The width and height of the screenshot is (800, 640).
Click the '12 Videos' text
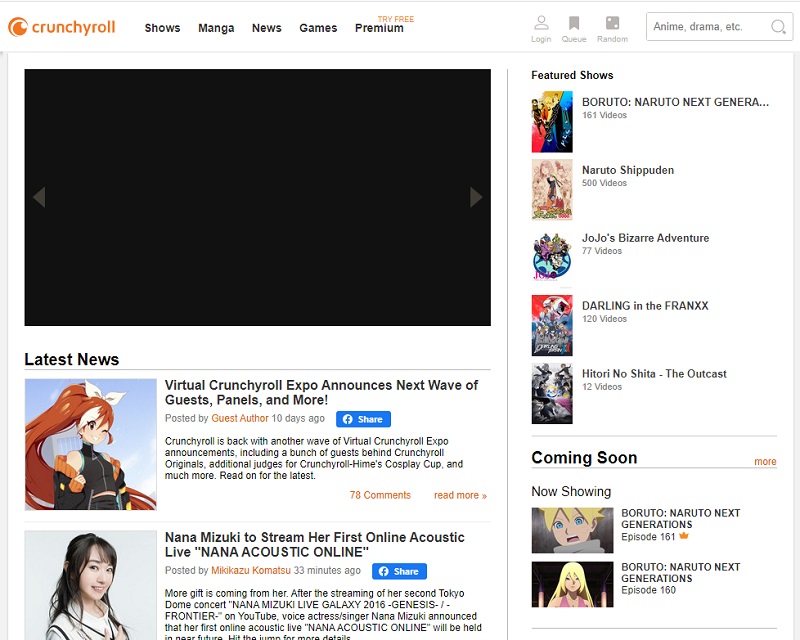[x=602, y=387]
